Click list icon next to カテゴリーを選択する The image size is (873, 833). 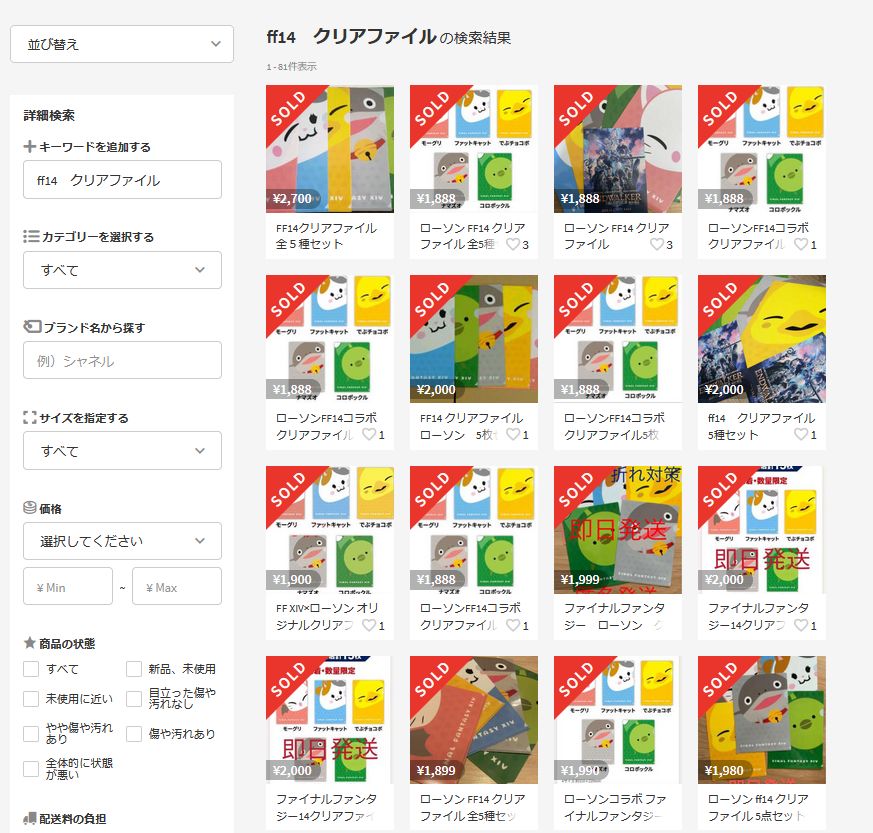point(31,237)
